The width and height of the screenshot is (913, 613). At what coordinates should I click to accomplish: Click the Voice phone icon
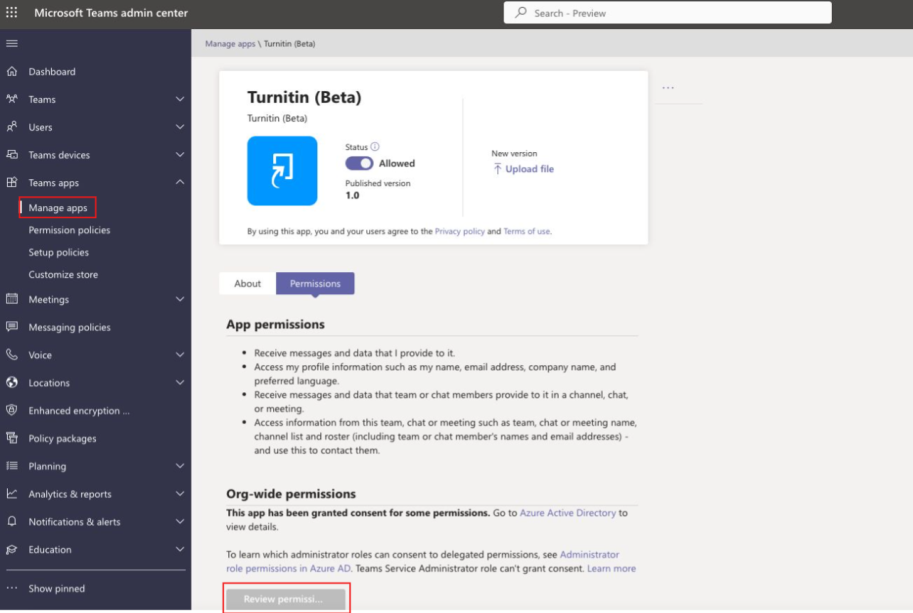click(12, 355)
